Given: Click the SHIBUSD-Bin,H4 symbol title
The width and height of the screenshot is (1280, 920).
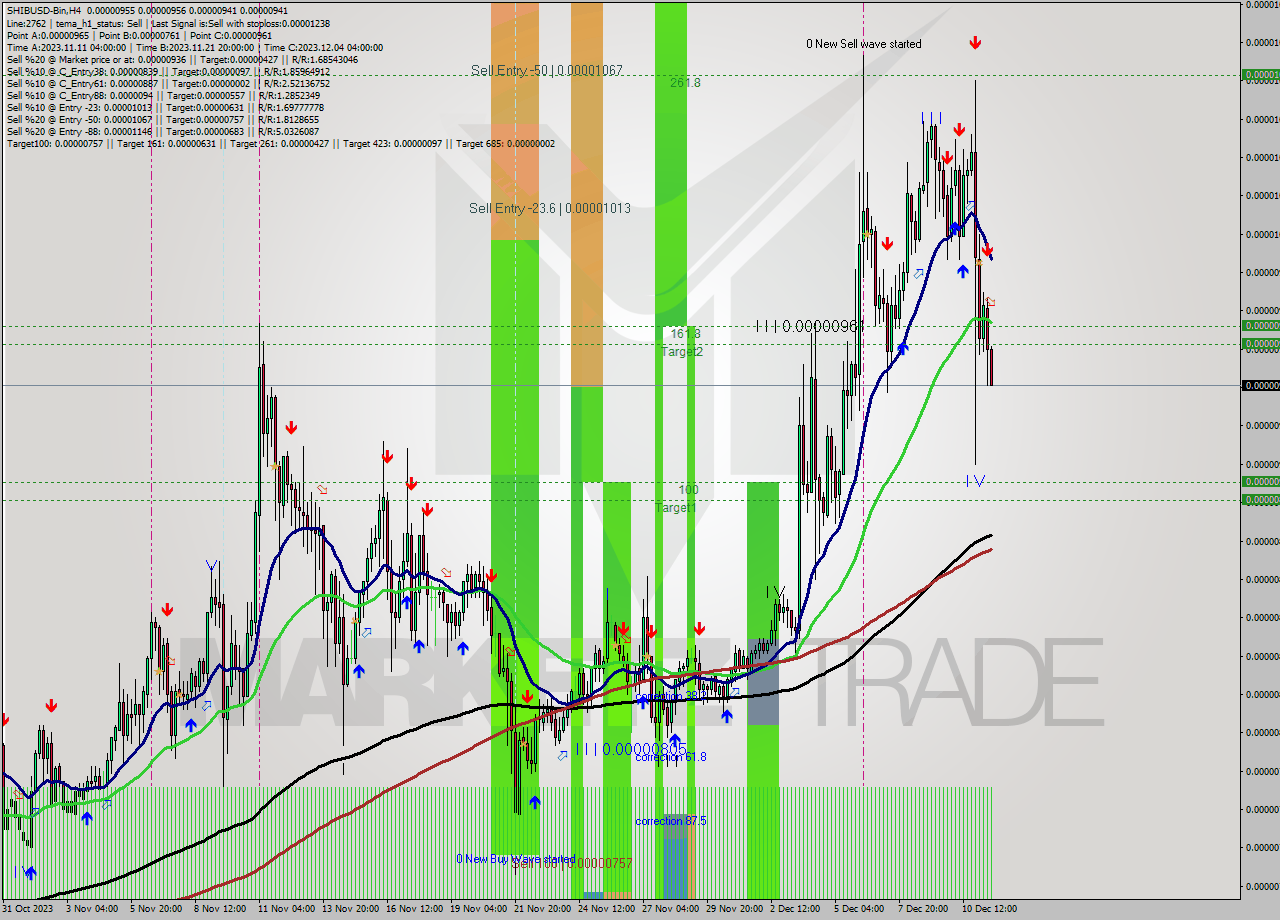Looking at the screenshot, I should pyautogui.click(x=42, y=11).
